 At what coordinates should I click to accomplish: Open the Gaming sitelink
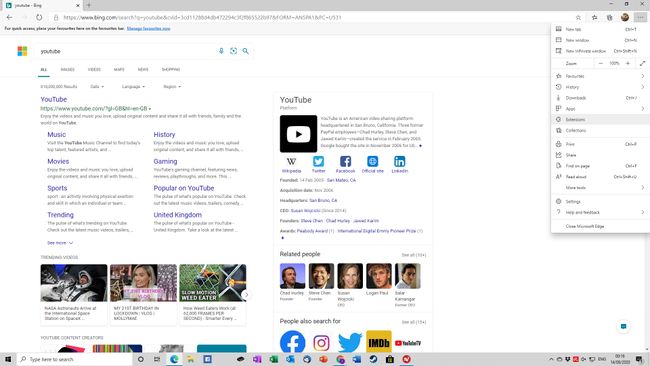[x=165, y=162]
